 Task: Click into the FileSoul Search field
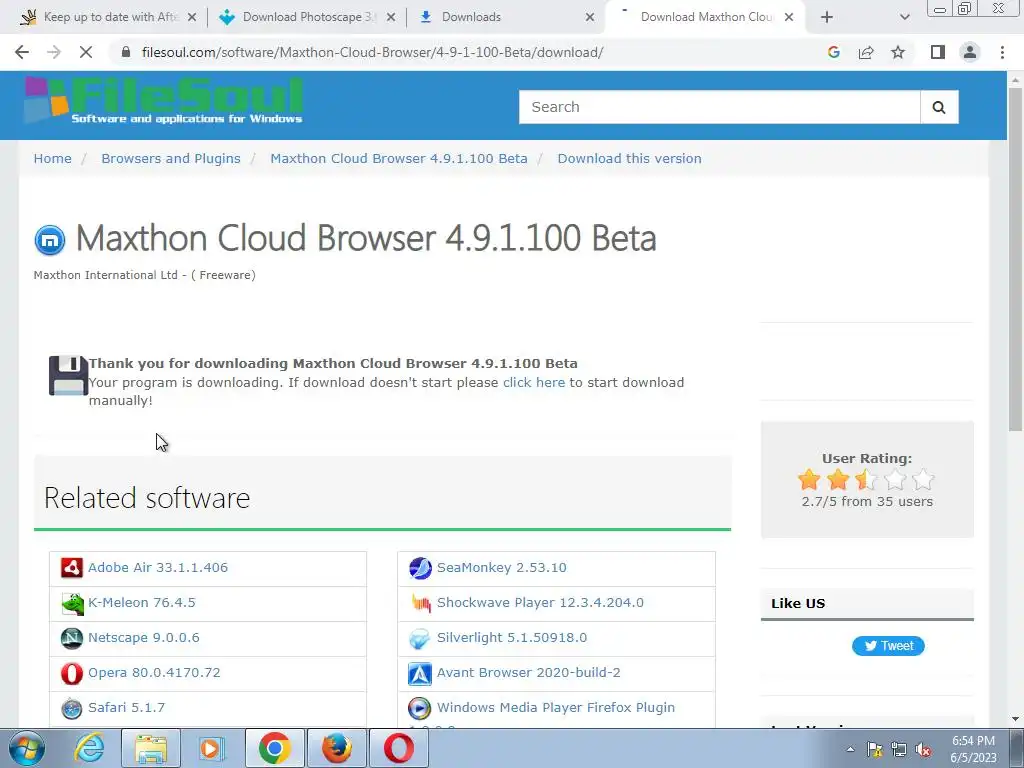pos(720,107)
